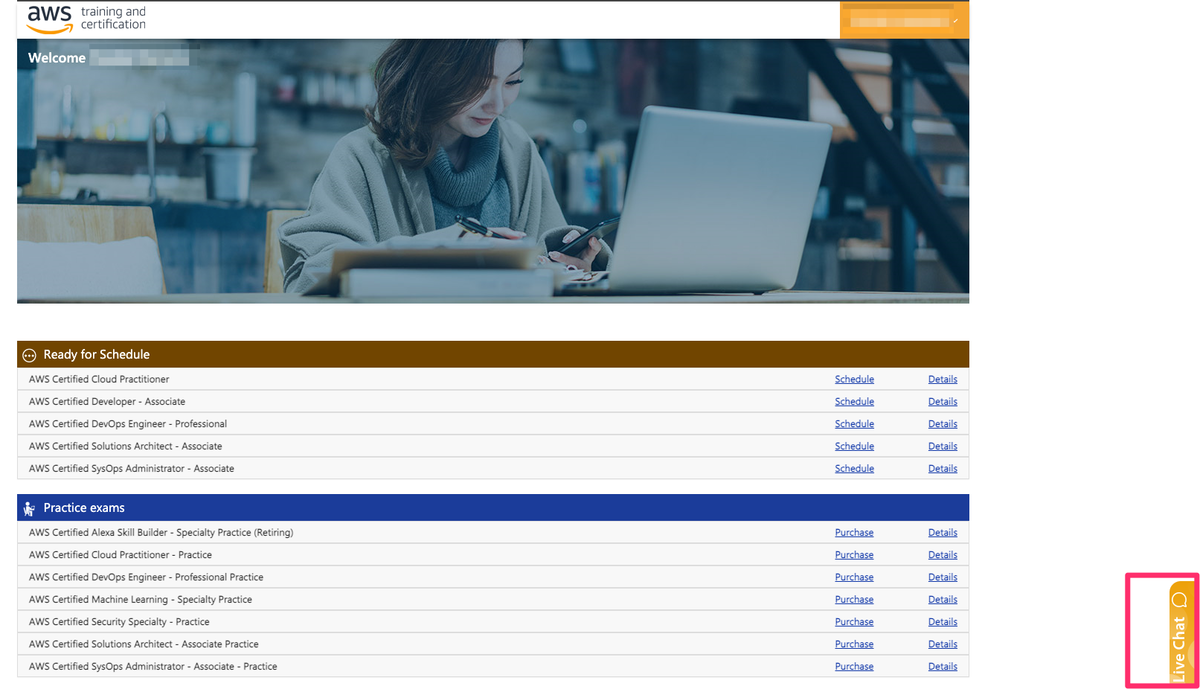Schedule the AWS Certified Developer - Associate exam
This screenshot has height=689, width=1200.
coord(854,402)
